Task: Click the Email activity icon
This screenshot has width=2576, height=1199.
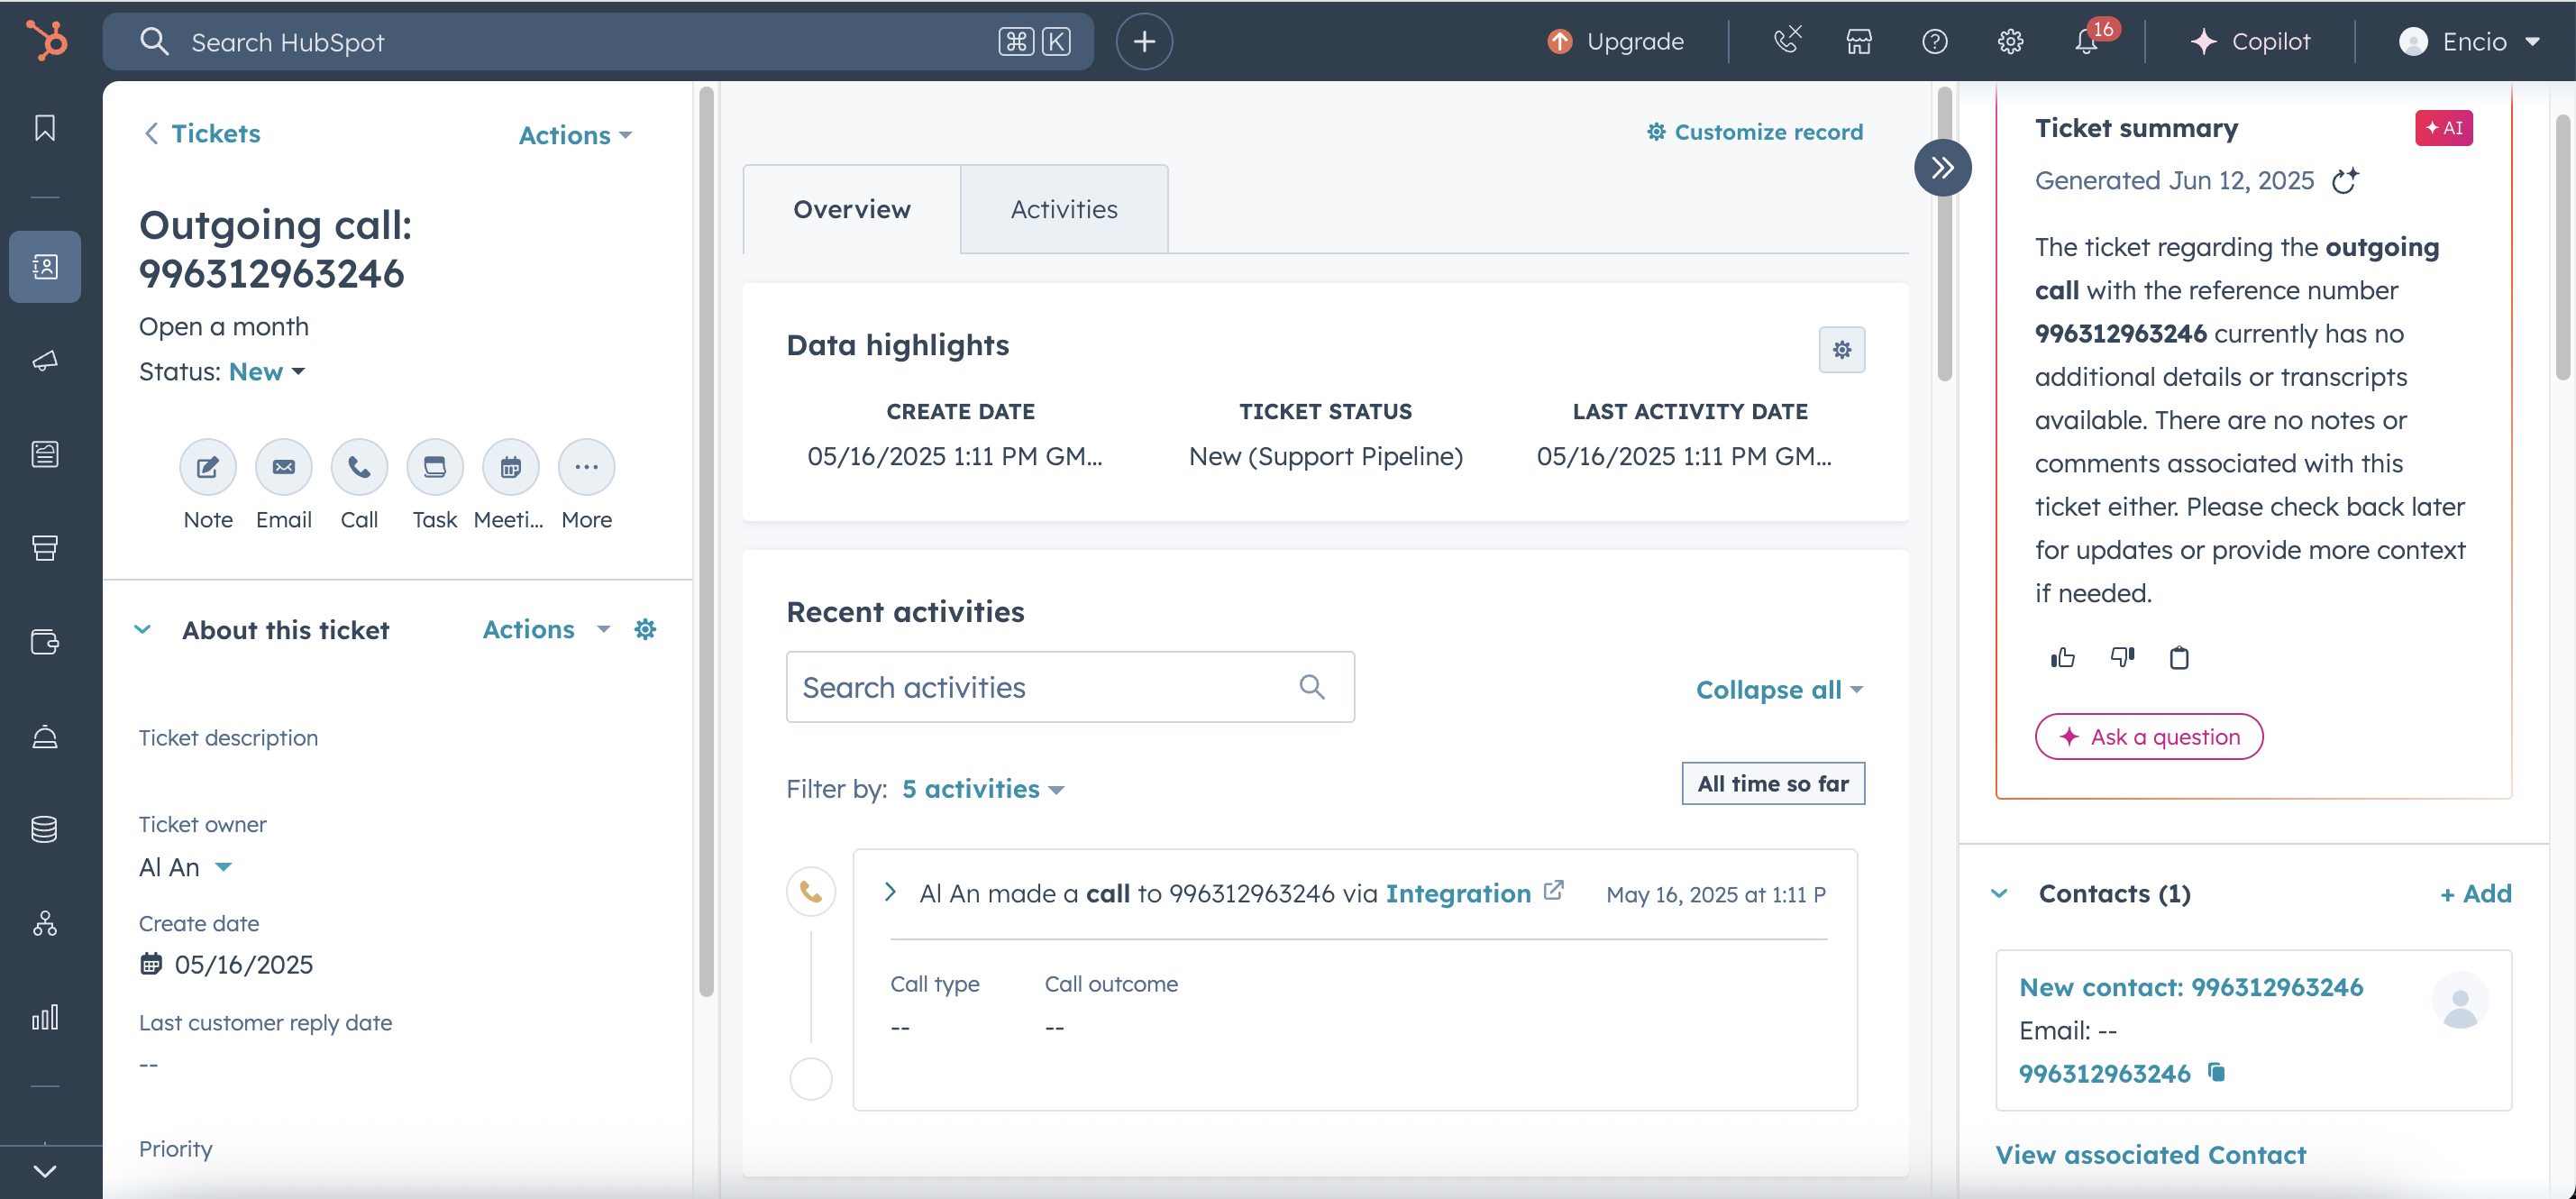Action: (x=283, y=467)
